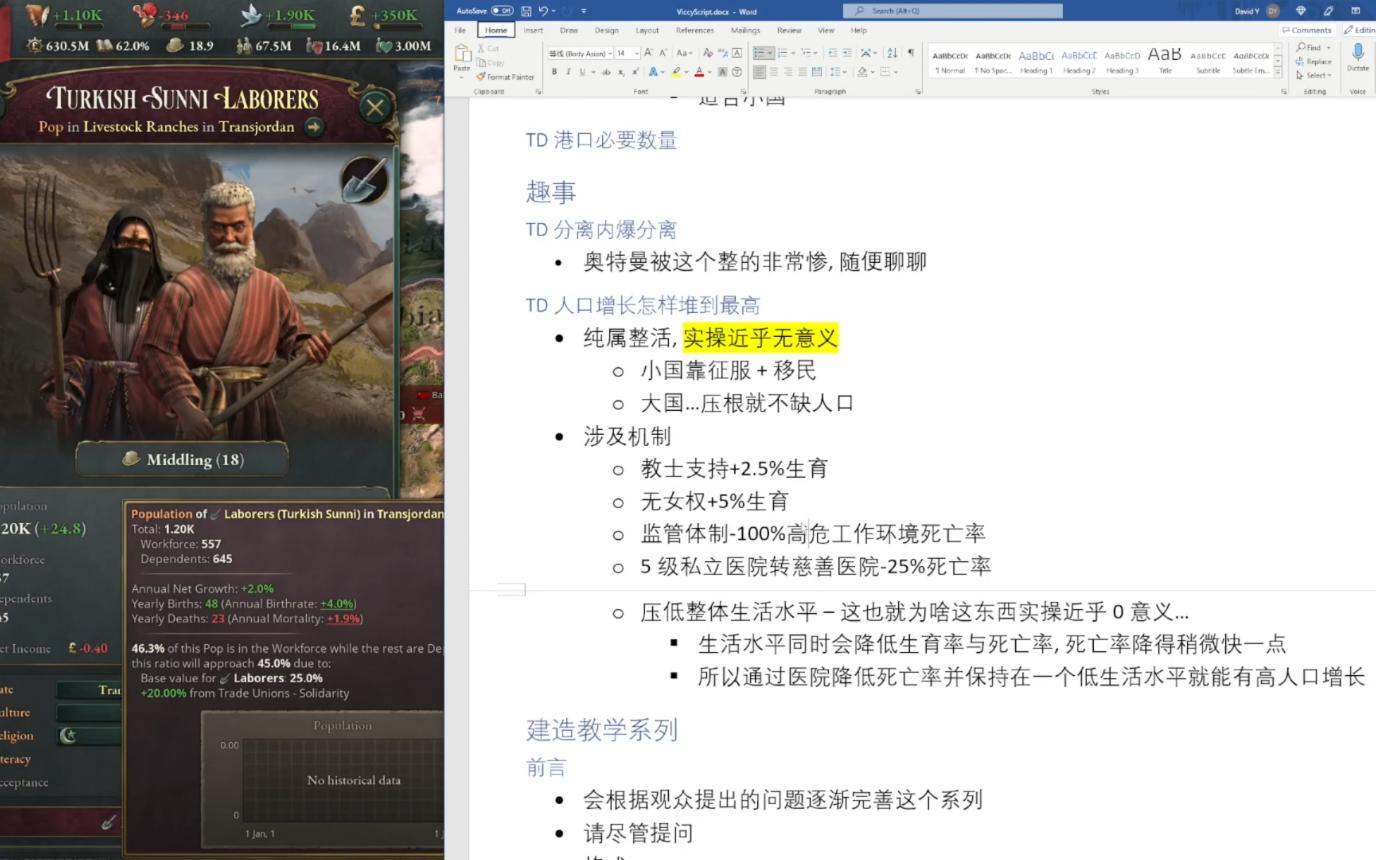Open the Review ribbon tab

click(789, 30)
